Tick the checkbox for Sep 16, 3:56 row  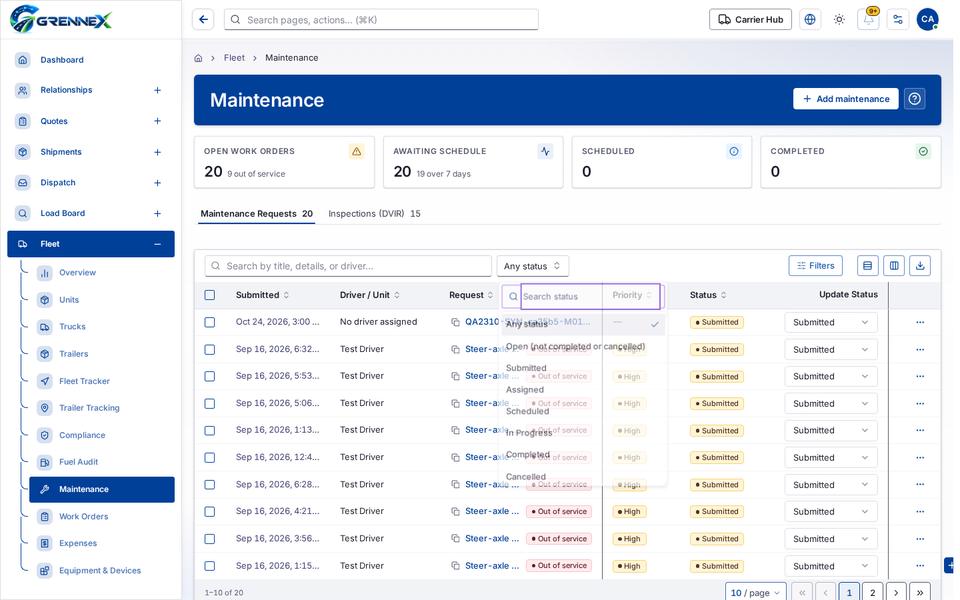[210, 539]
